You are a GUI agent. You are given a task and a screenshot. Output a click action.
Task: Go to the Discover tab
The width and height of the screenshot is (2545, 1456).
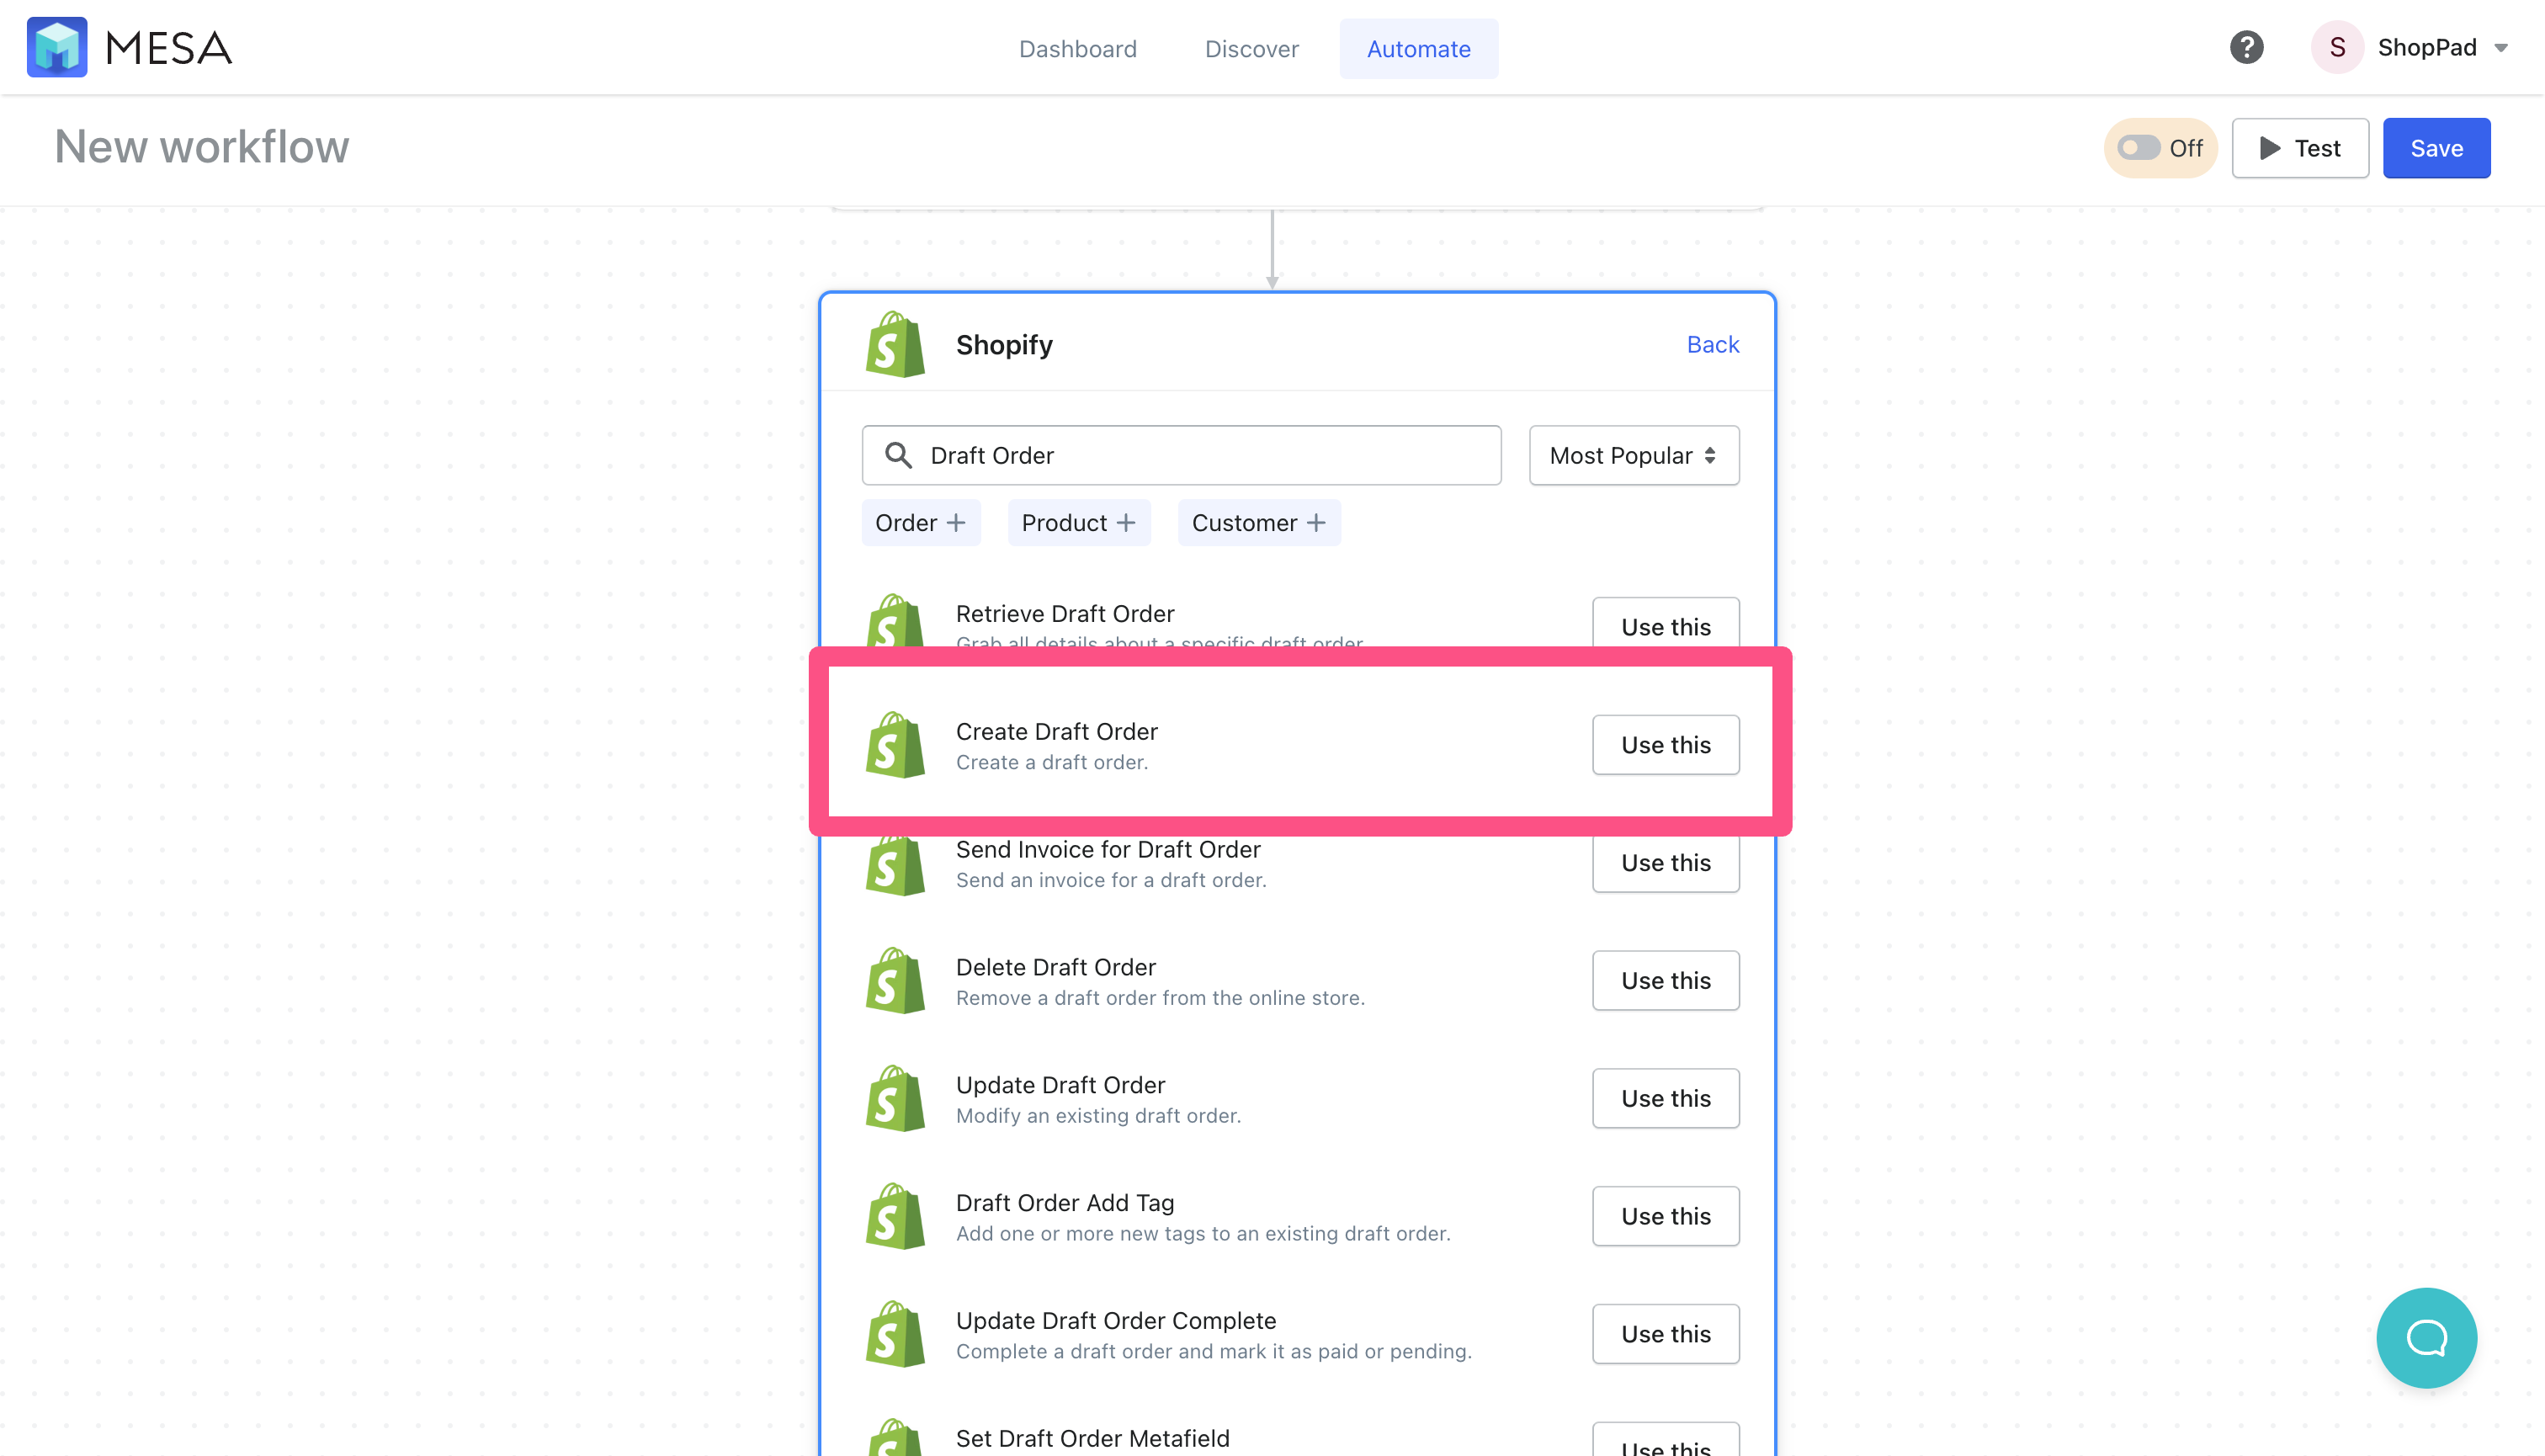(x=1251, y=49)
